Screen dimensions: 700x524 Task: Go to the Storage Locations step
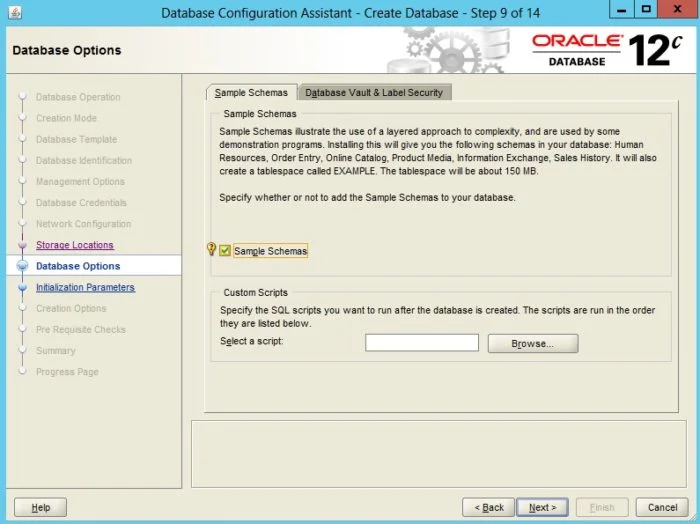coord(75,245)
